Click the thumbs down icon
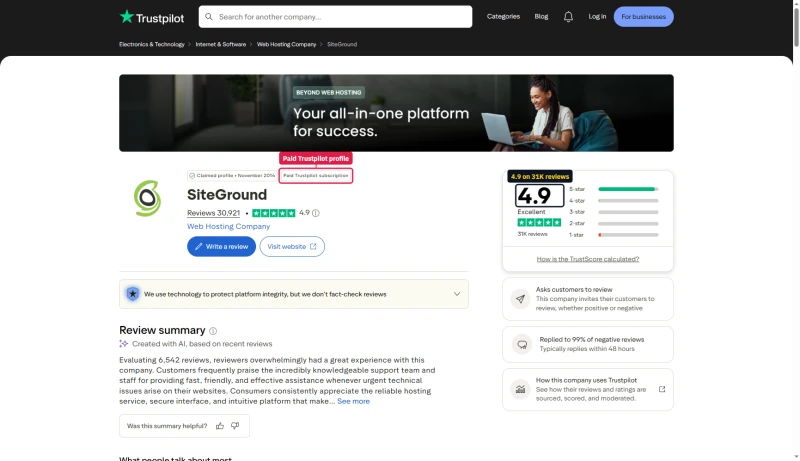This screenshot has height=461, width=800. click(x=235, y=426)
